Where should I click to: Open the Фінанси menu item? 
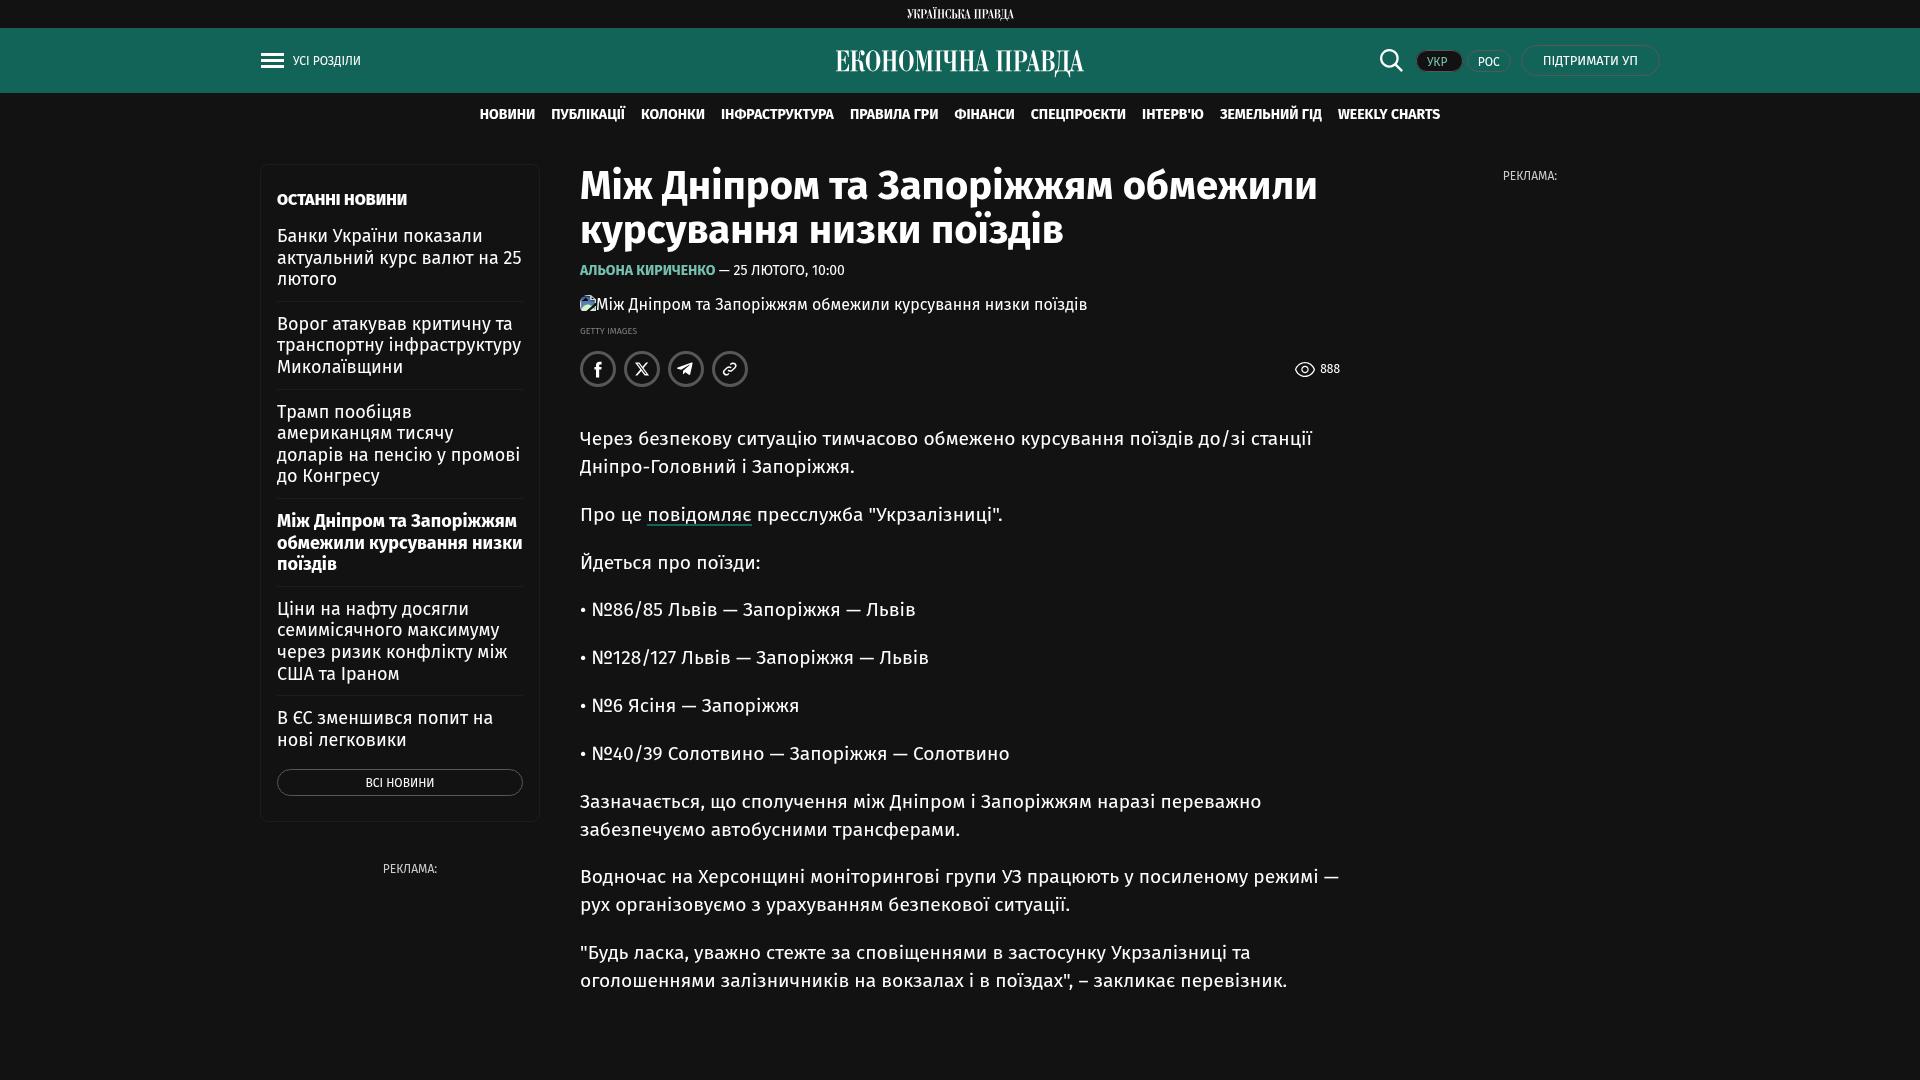click(x=984, y=115)
